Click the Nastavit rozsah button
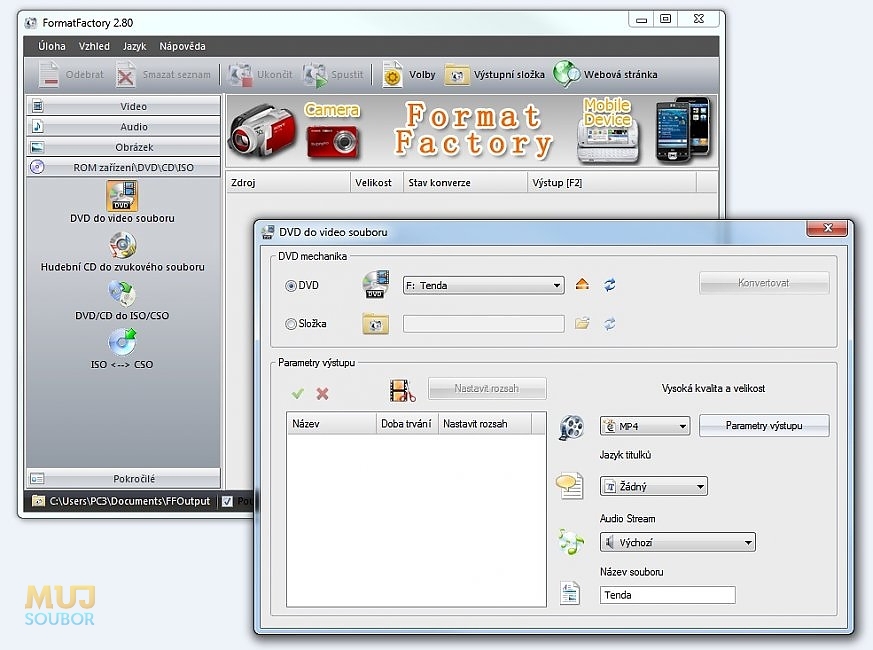This screenshot has height=650, width=873. 487,388
